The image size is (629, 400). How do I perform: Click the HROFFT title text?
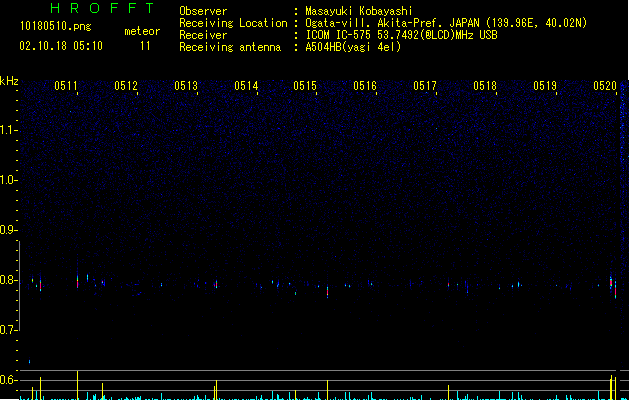pos(103,8)
